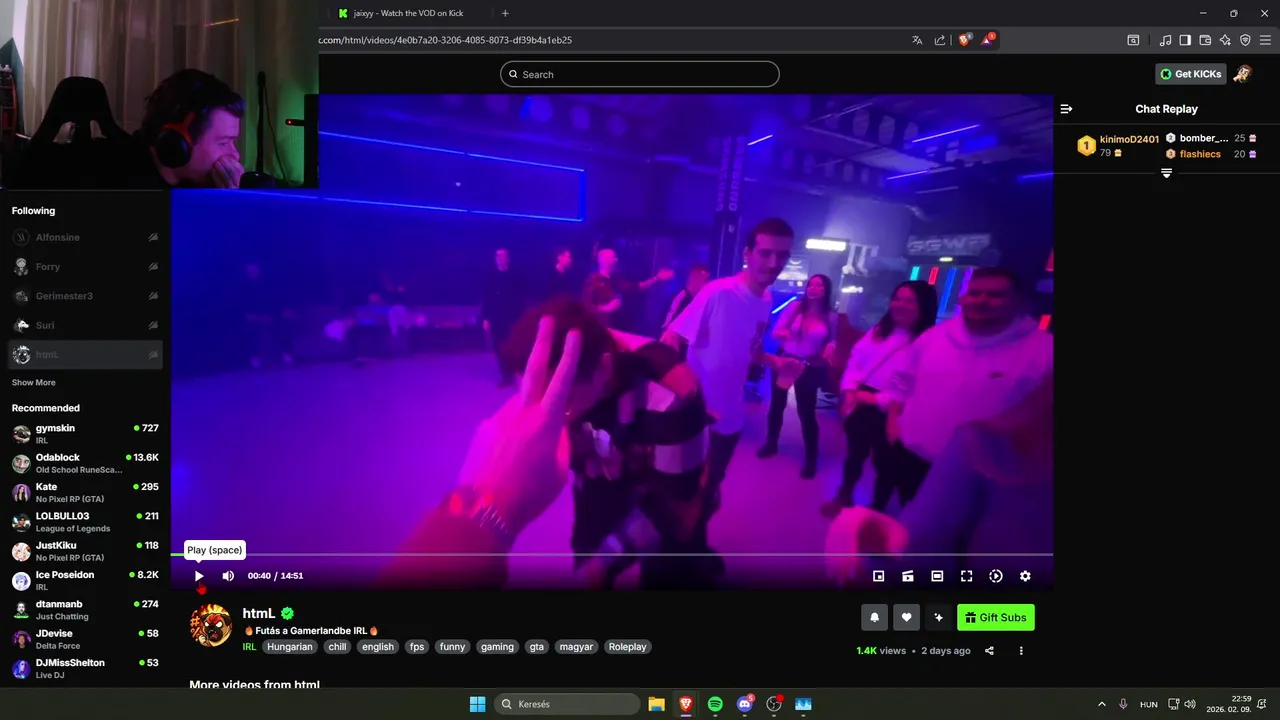Select the fps tag
This screenshot has width=1280, height=720.
[x=417, y=647]
